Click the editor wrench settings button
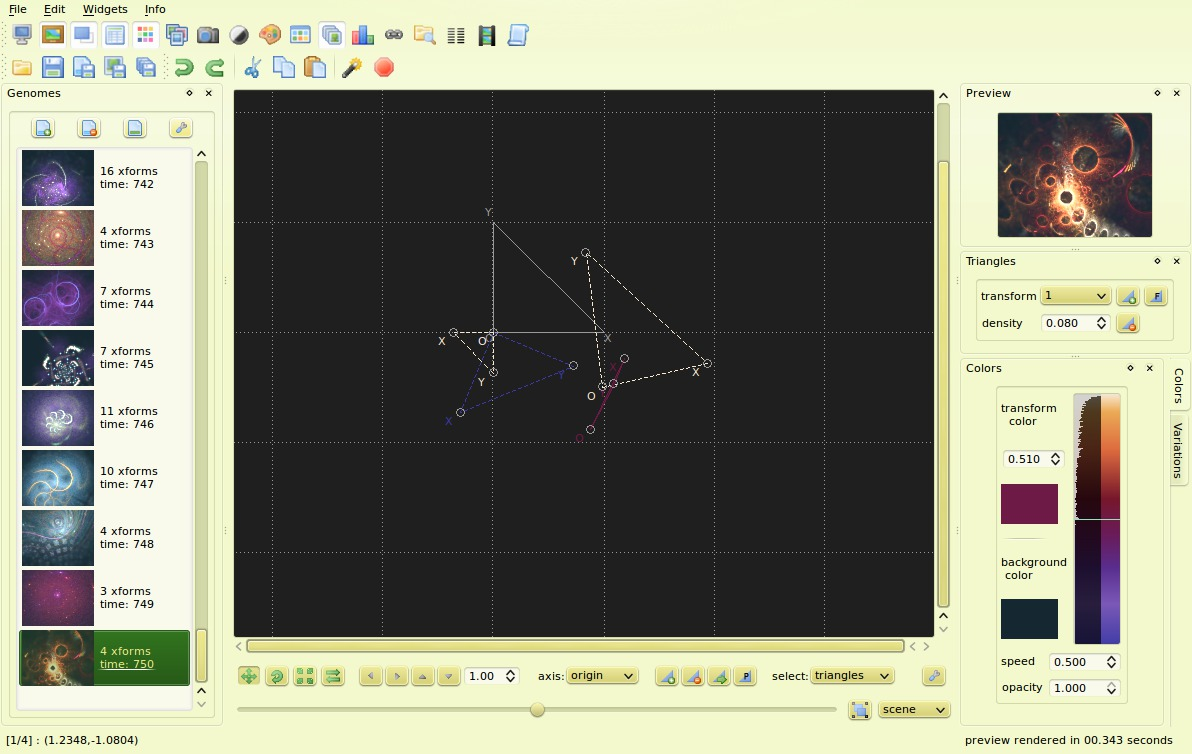This screenshot has height=754, width=1192. coord(934,676)
